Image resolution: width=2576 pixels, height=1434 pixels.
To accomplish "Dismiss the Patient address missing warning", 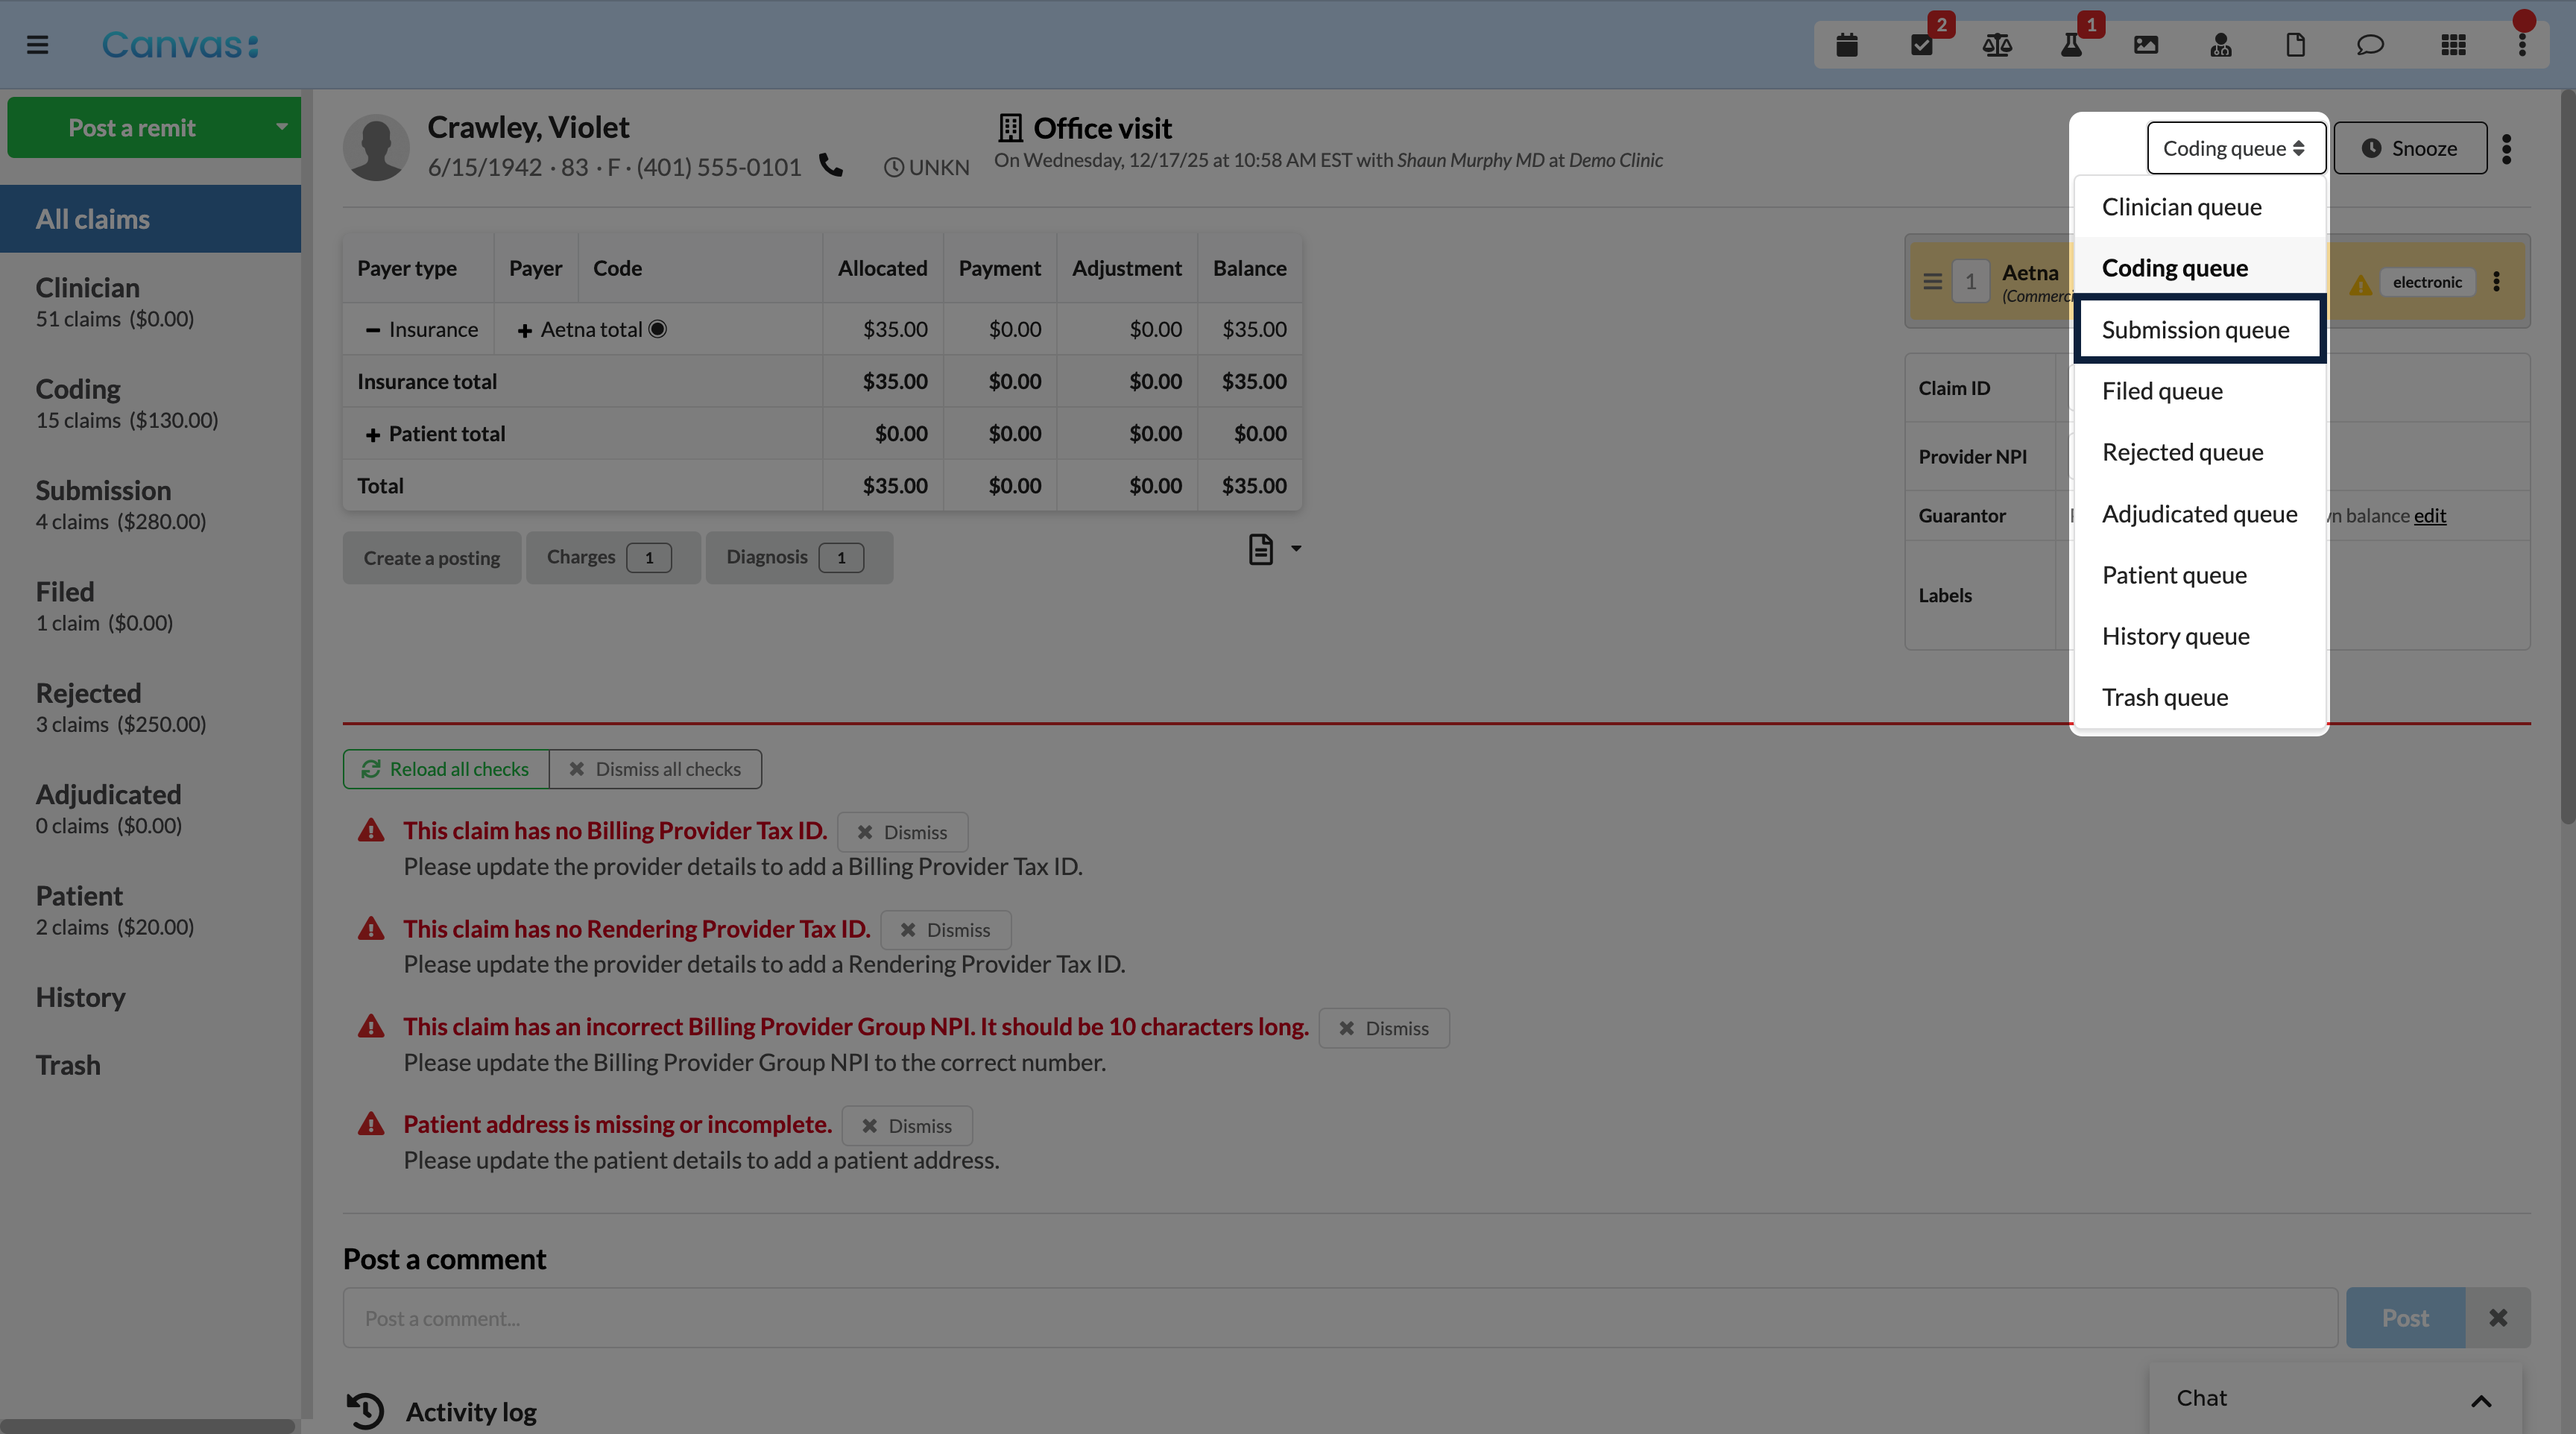I will 906,1126.
